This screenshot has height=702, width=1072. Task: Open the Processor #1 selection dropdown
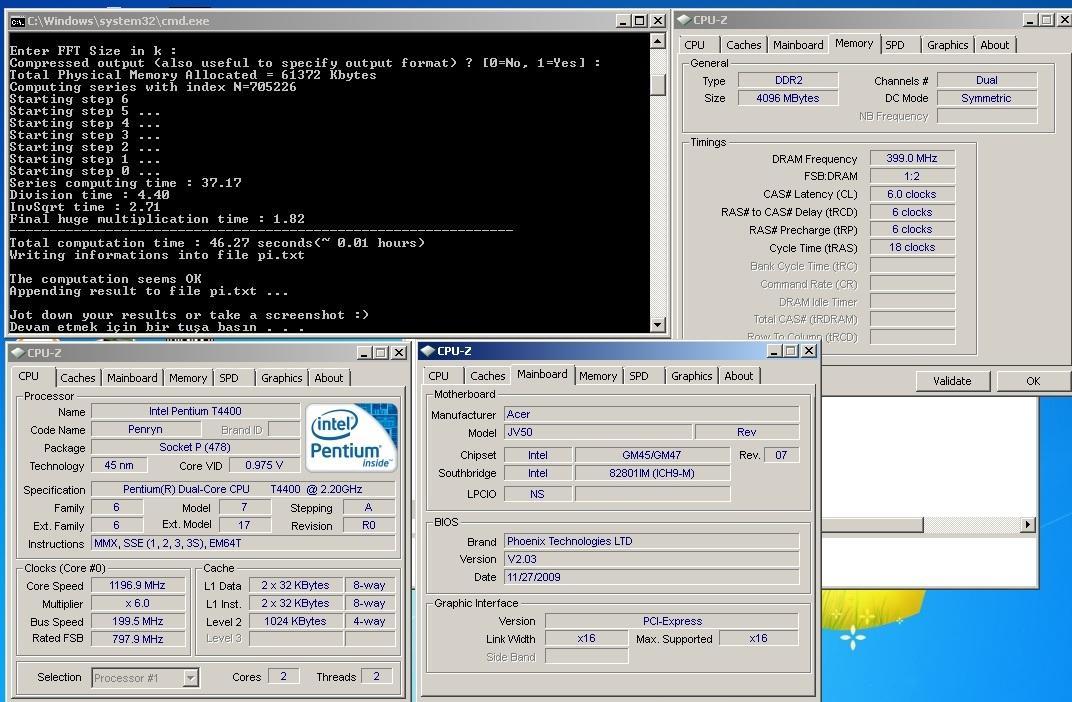pyautogui.click(x=191, y=677)
